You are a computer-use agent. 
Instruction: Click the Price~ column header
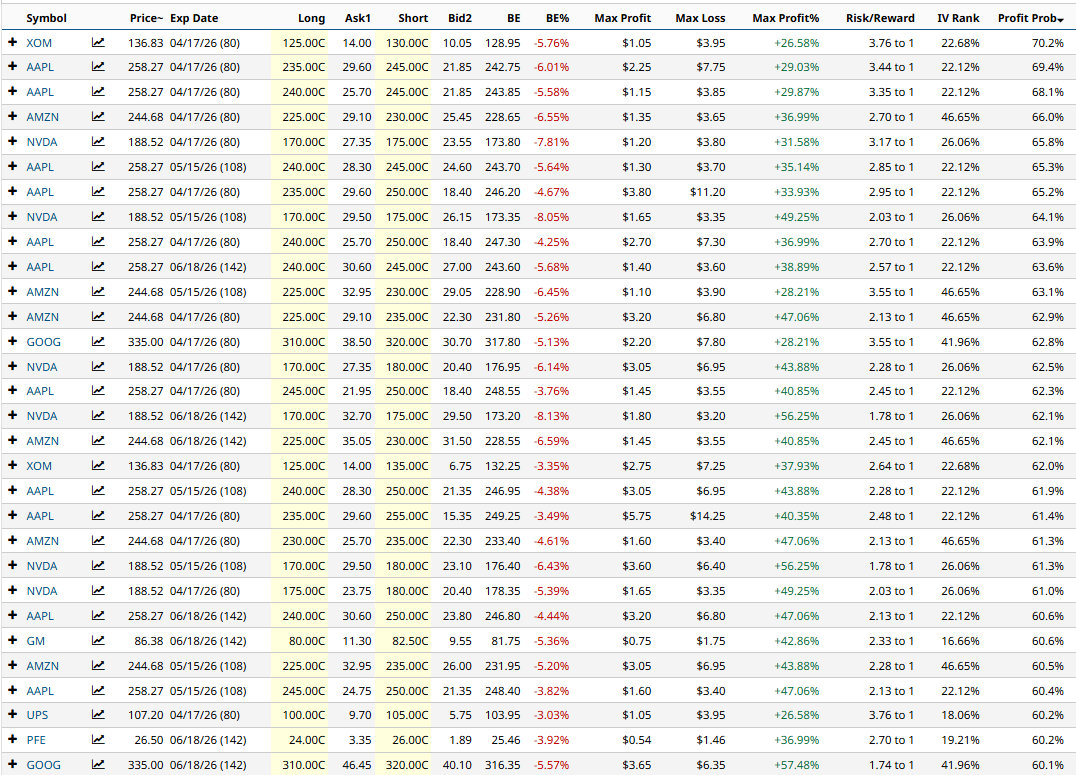coord(146,18)
